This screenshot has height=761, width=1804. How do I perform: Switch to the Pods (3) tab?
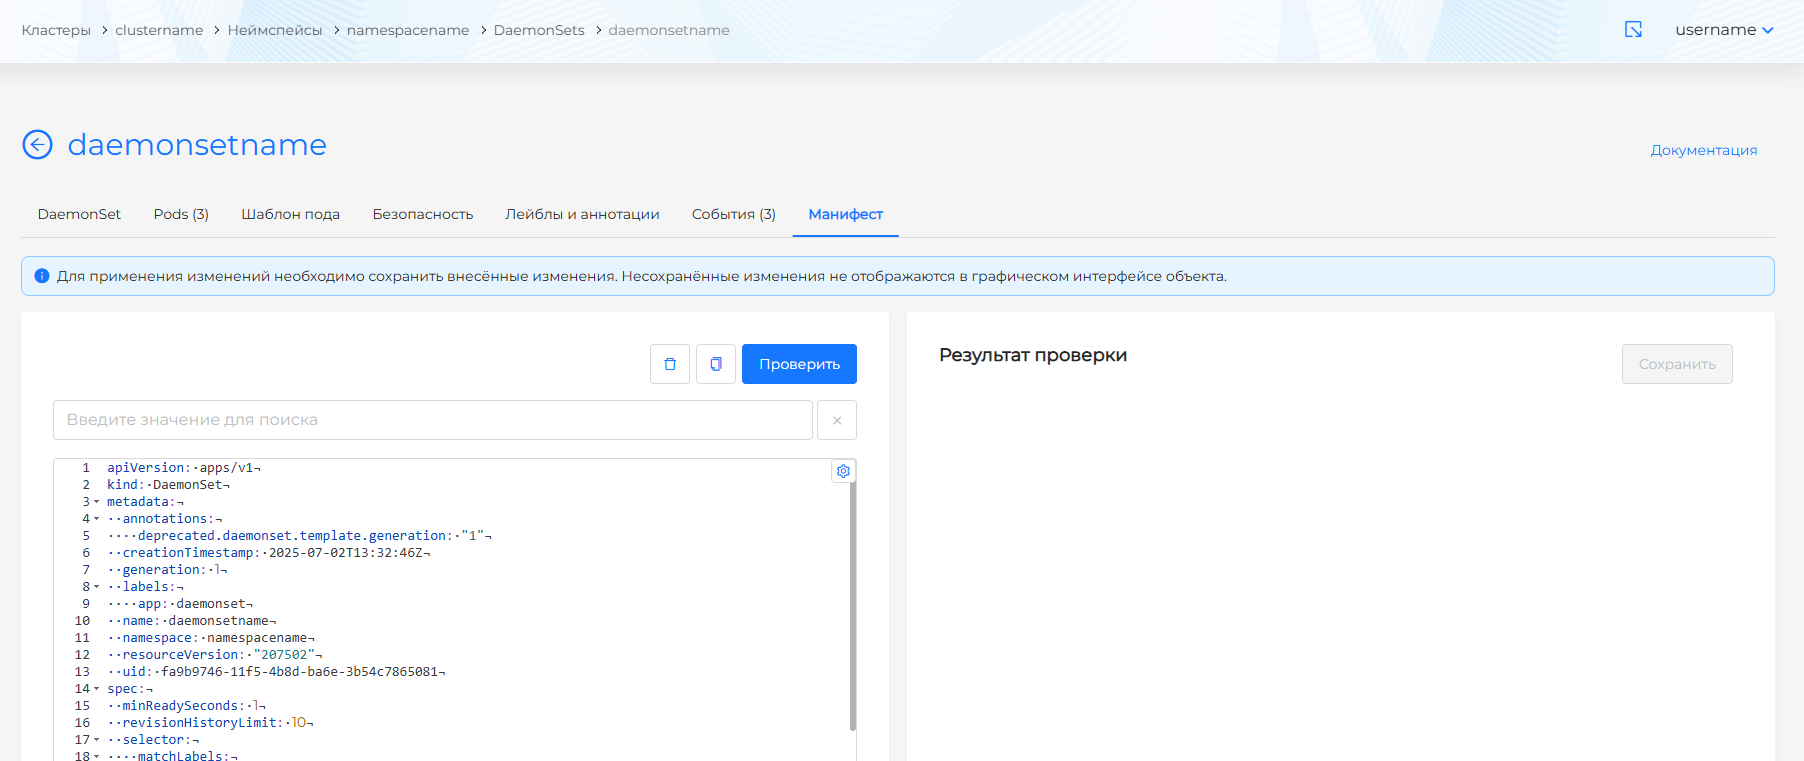click(181, 214)
